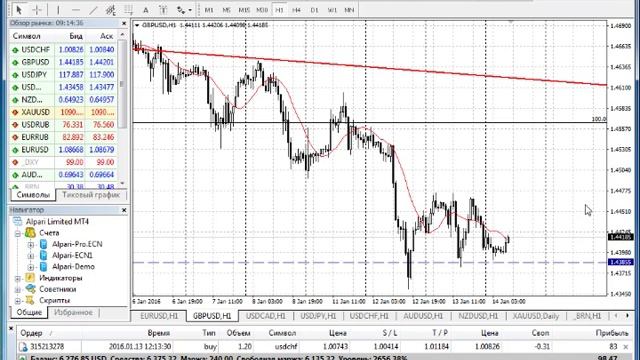Screen dimensions: 640x360
Task: Select the crosshair tool
Action: (37, 9)
